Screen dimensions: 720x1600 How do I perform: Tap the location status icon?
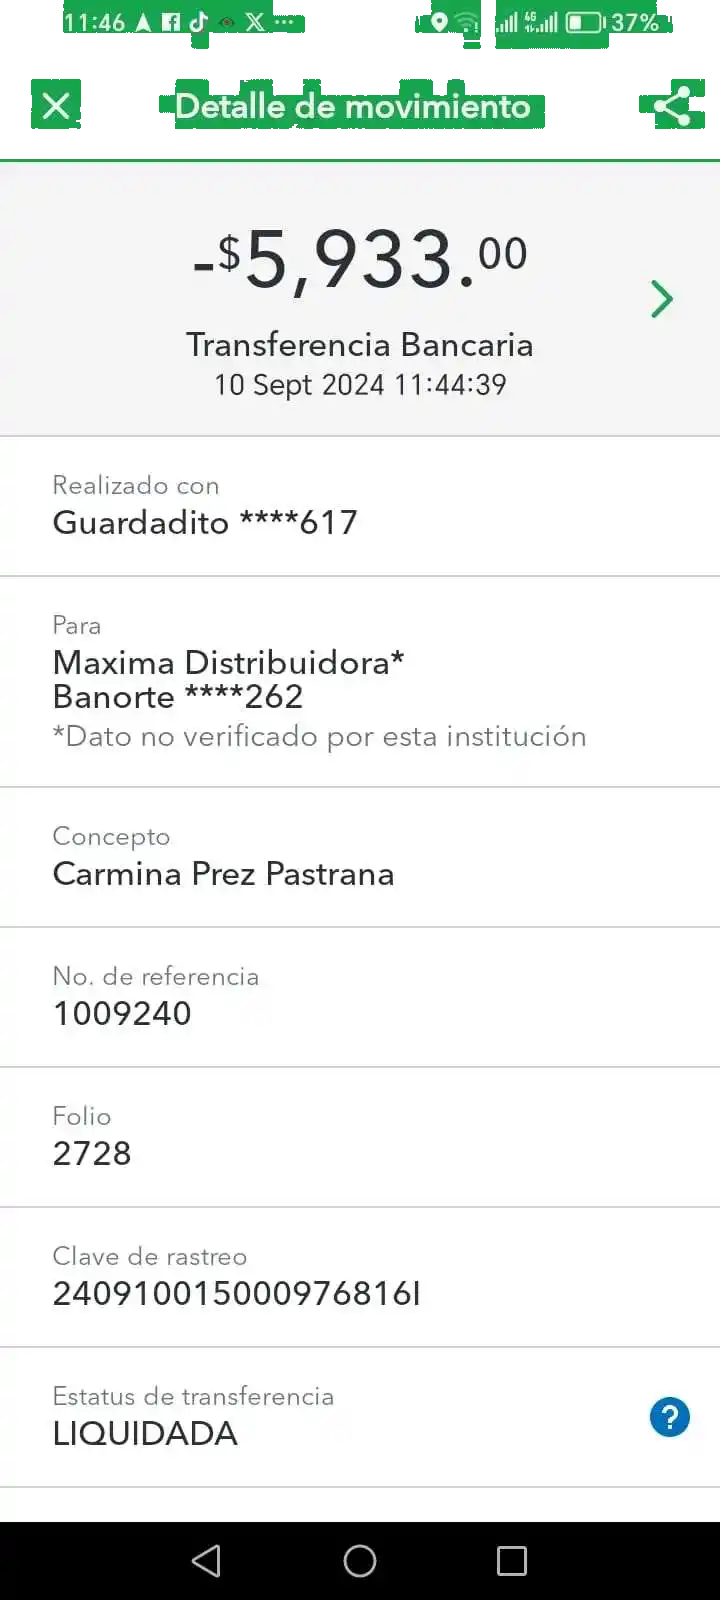[x=439, y=22]
